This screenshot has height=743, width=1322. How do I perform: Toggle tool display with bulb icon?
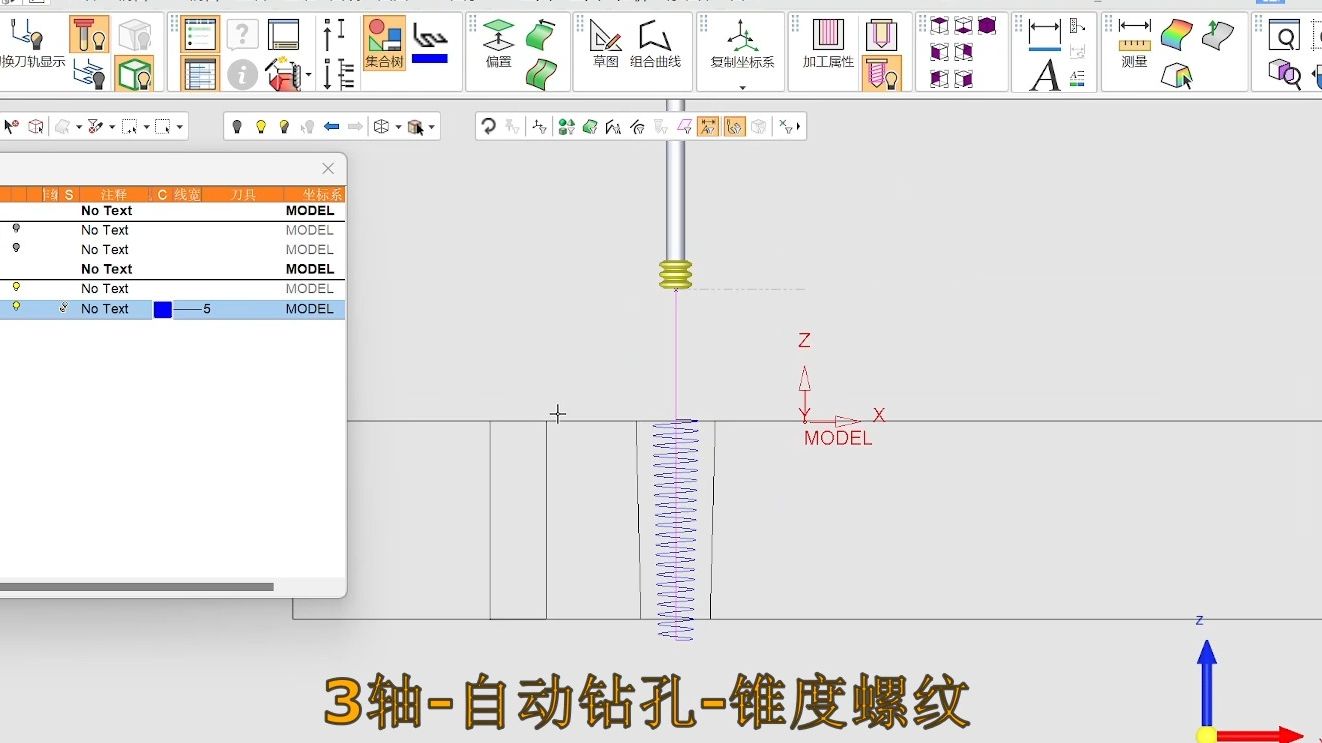click(x=89, y=35)
